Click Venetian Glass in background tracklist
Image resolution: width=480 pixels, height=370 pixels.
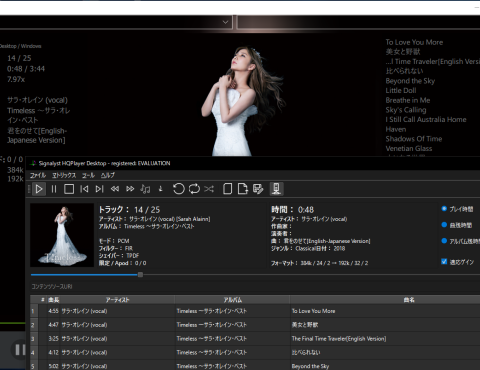pos(409,148)
